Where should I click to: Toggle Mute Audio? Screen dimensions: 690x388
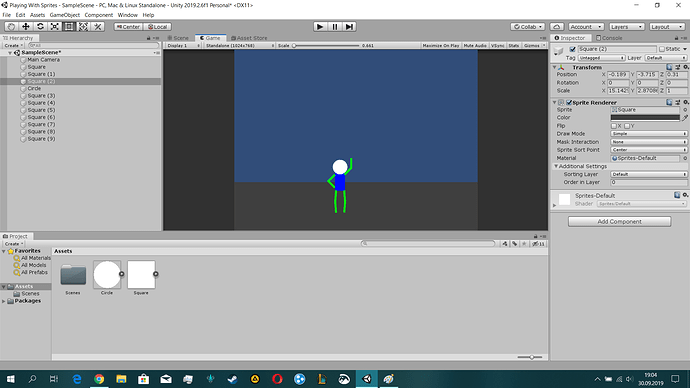coord(475,46)
